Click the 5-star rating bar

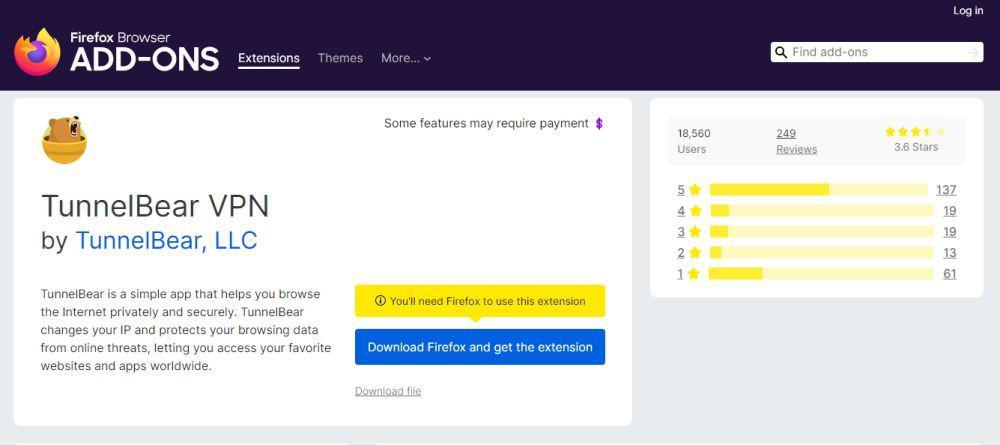(x=818, y=190)
